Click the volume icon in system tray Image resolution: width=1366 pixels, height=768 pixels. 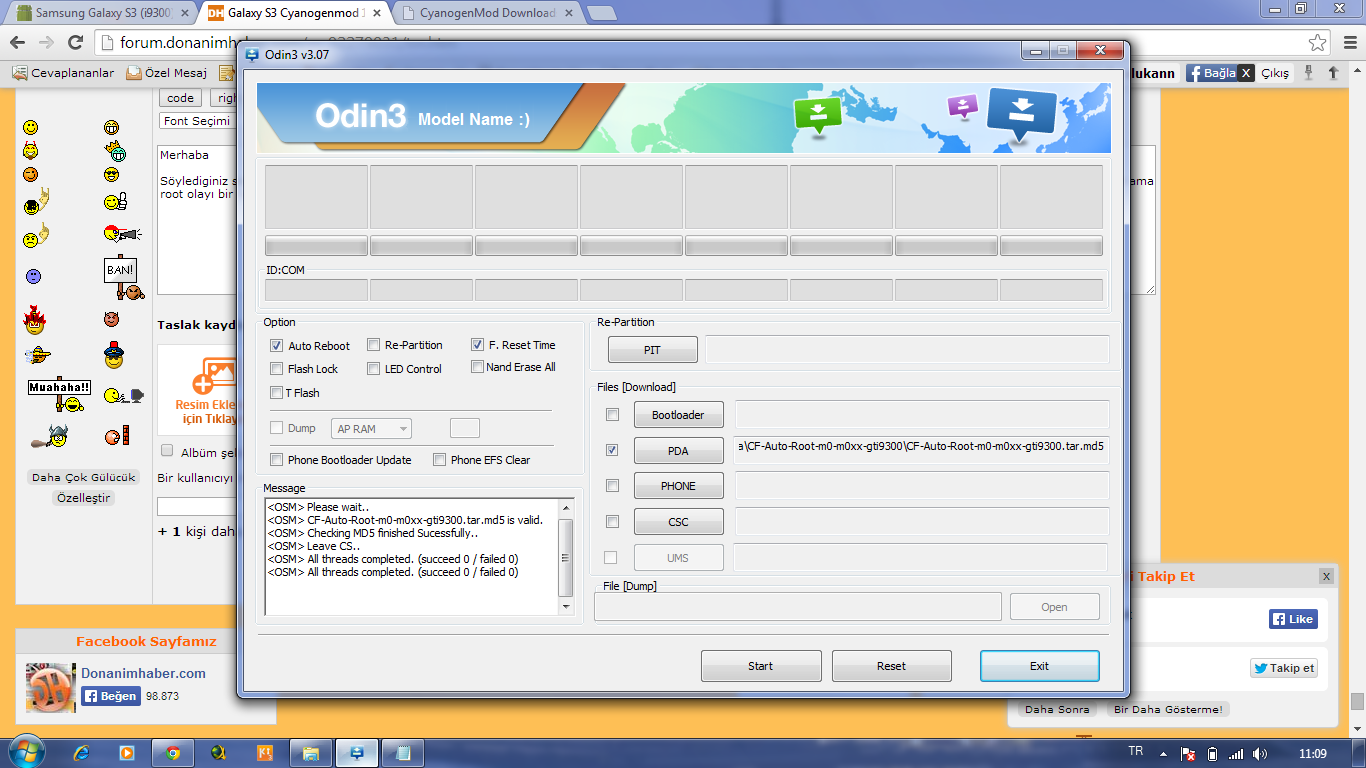pos(1260,753)
